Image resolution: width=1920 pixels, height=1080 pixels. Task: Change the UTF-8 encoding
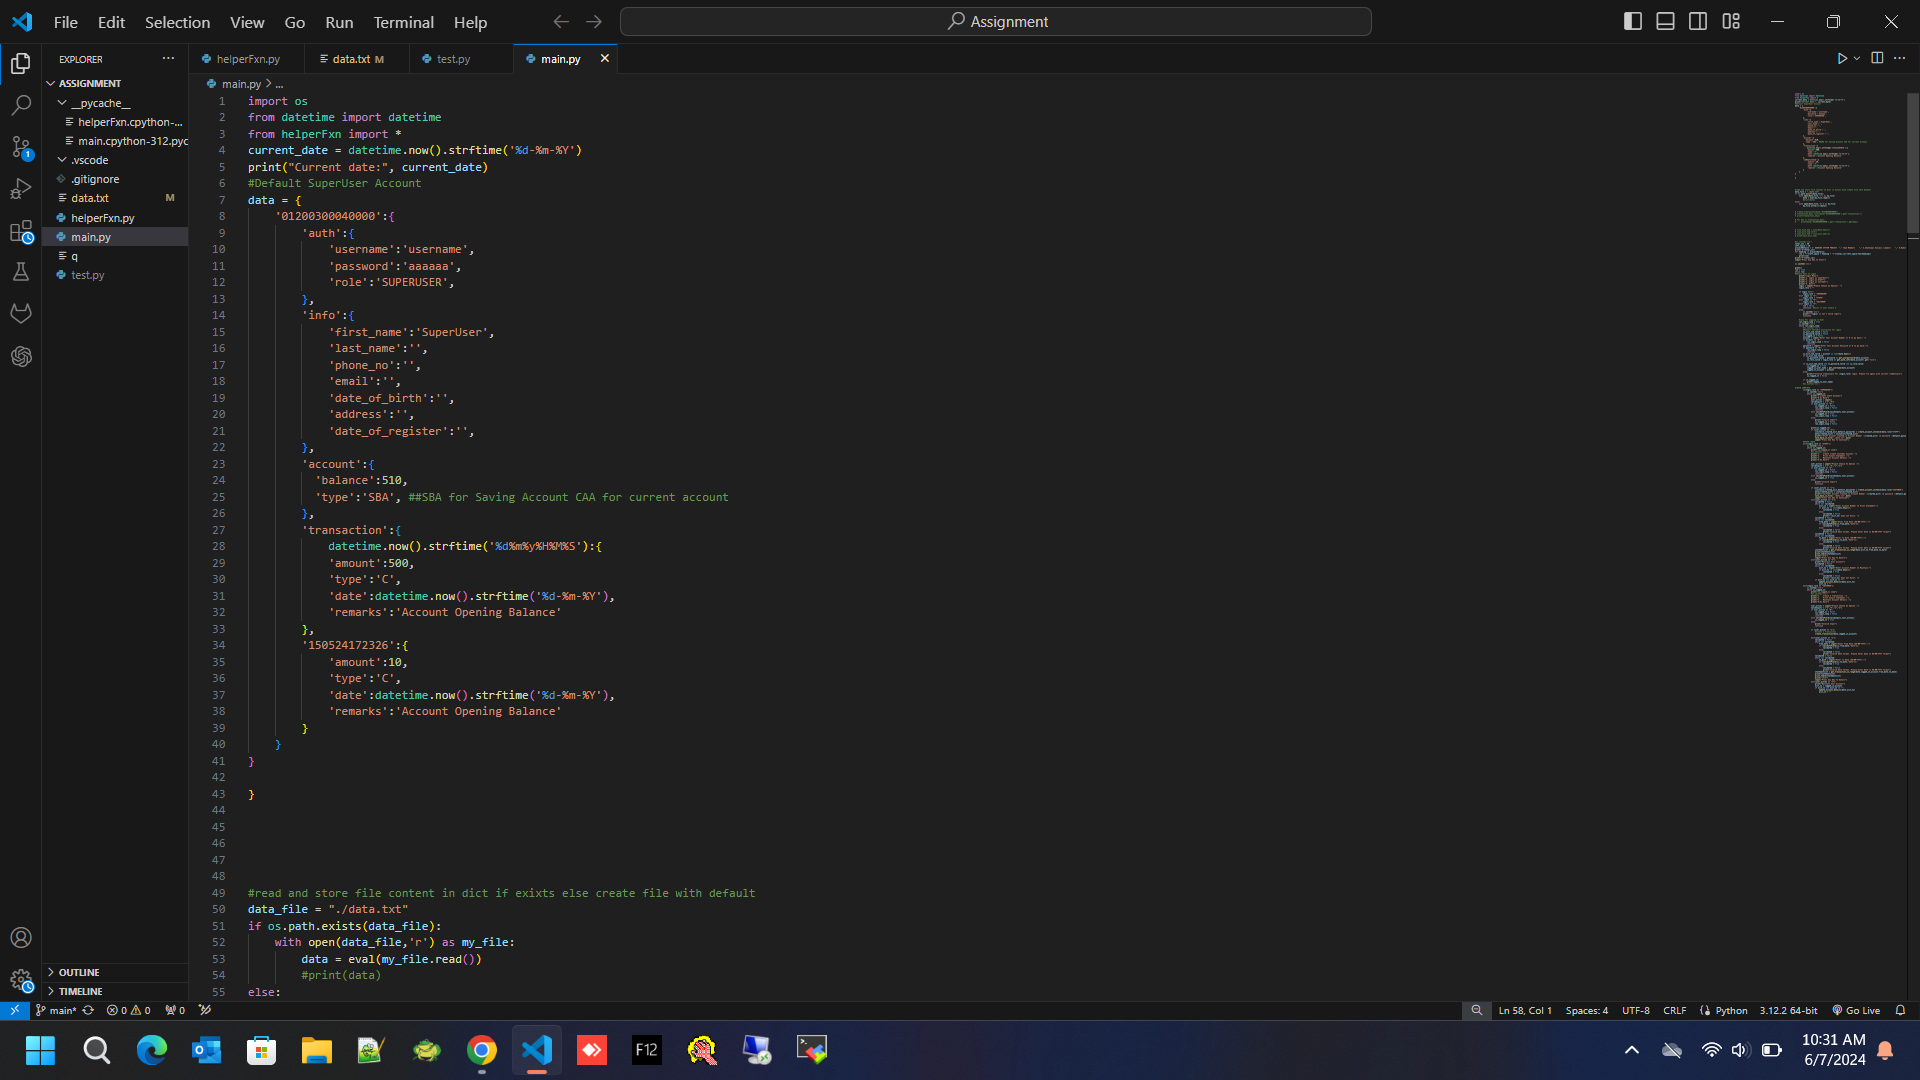click(1635, 1011)
